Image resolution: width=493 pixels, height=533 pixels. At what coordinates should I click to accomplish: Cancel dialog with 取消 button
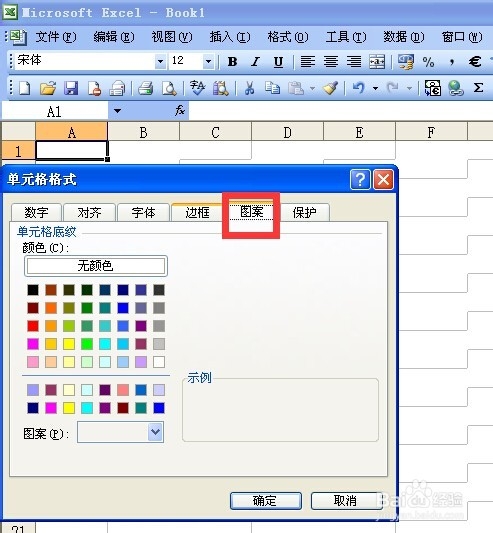click(x=346, y=501)
